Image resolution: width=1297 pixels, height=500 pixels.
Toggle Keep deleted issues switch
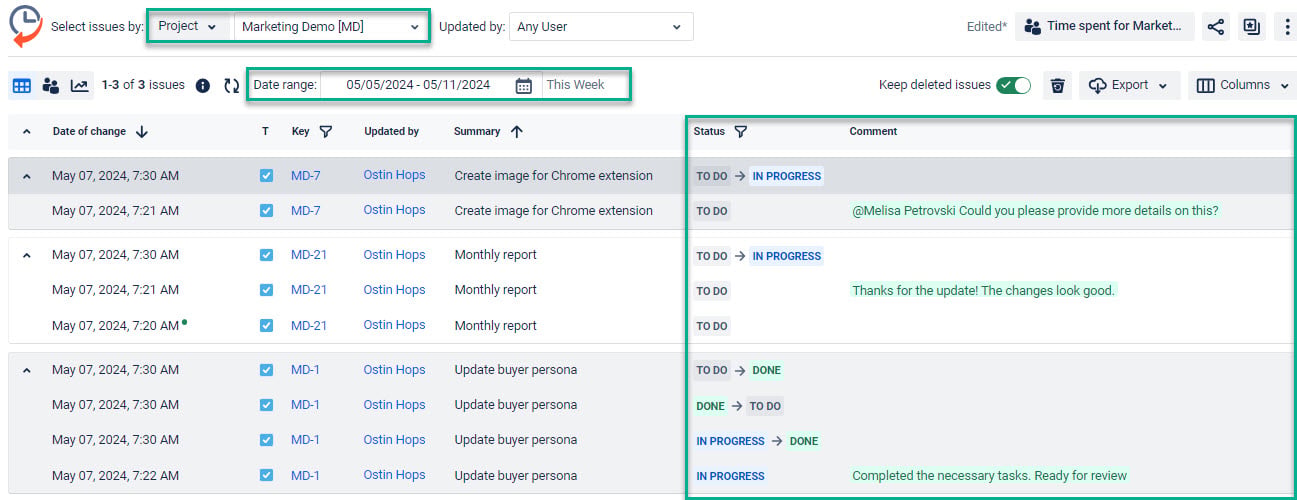pyautogui.click(x=1013, y=86)
